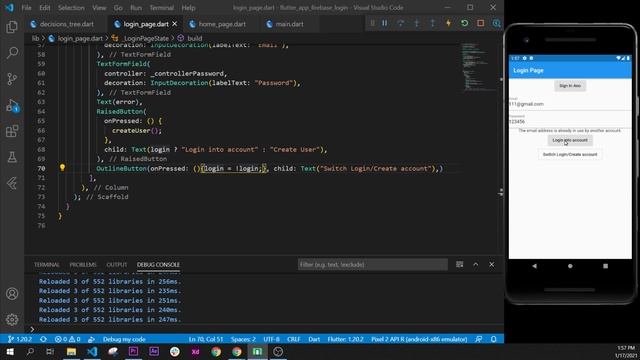
Task: Open the Help menu
Action: click(188, 8)
